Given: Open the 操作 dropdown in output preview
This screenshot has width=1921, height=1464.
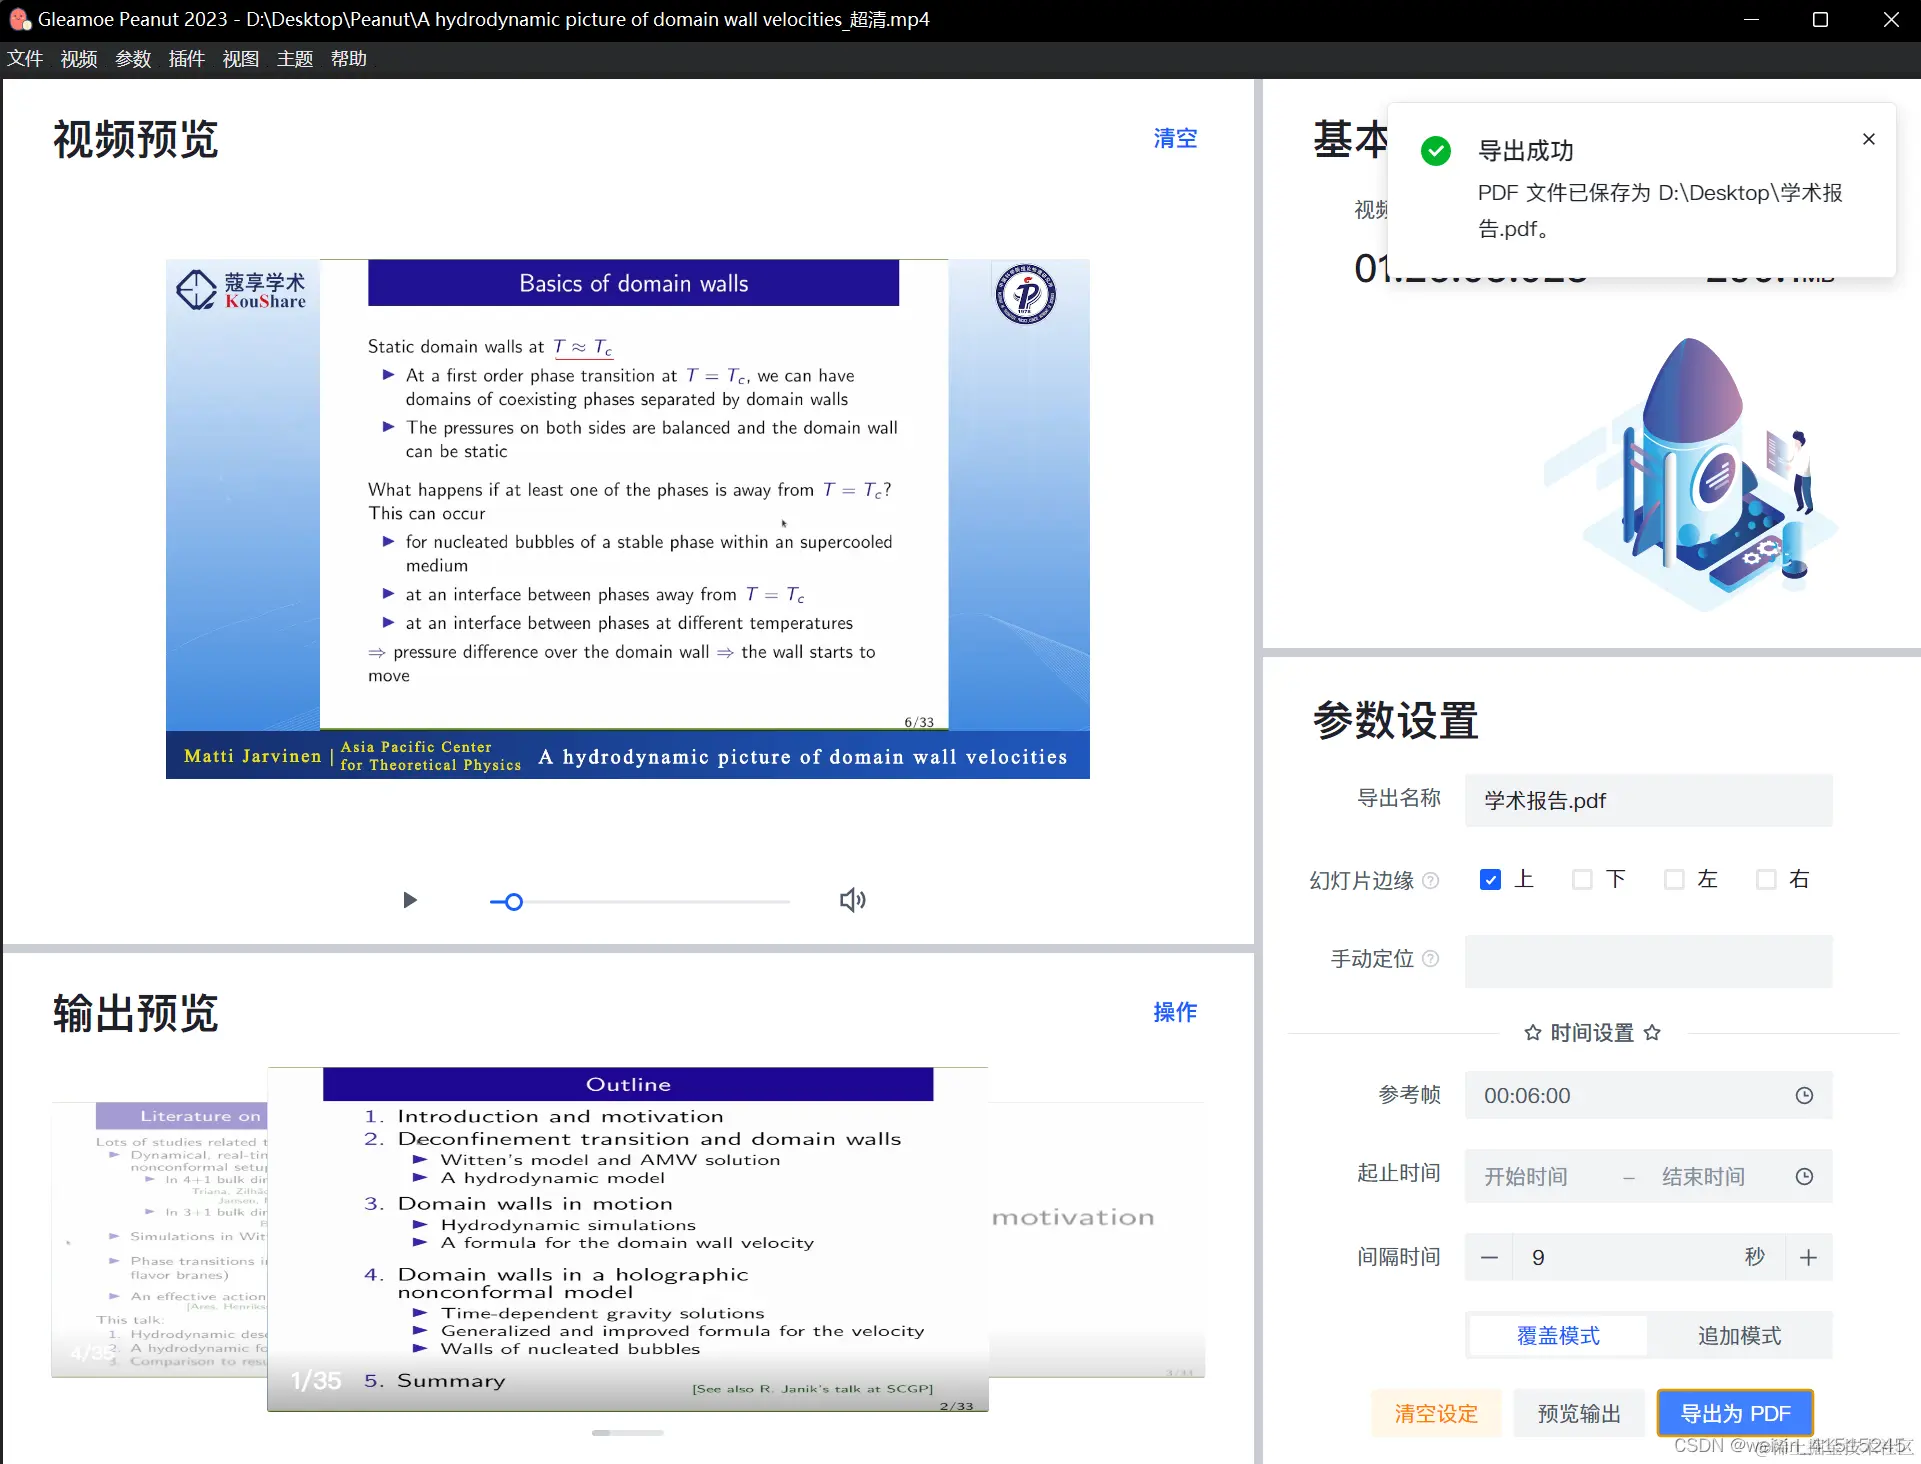Looking at the screenshot, I should click(x=1174, y=1012).
